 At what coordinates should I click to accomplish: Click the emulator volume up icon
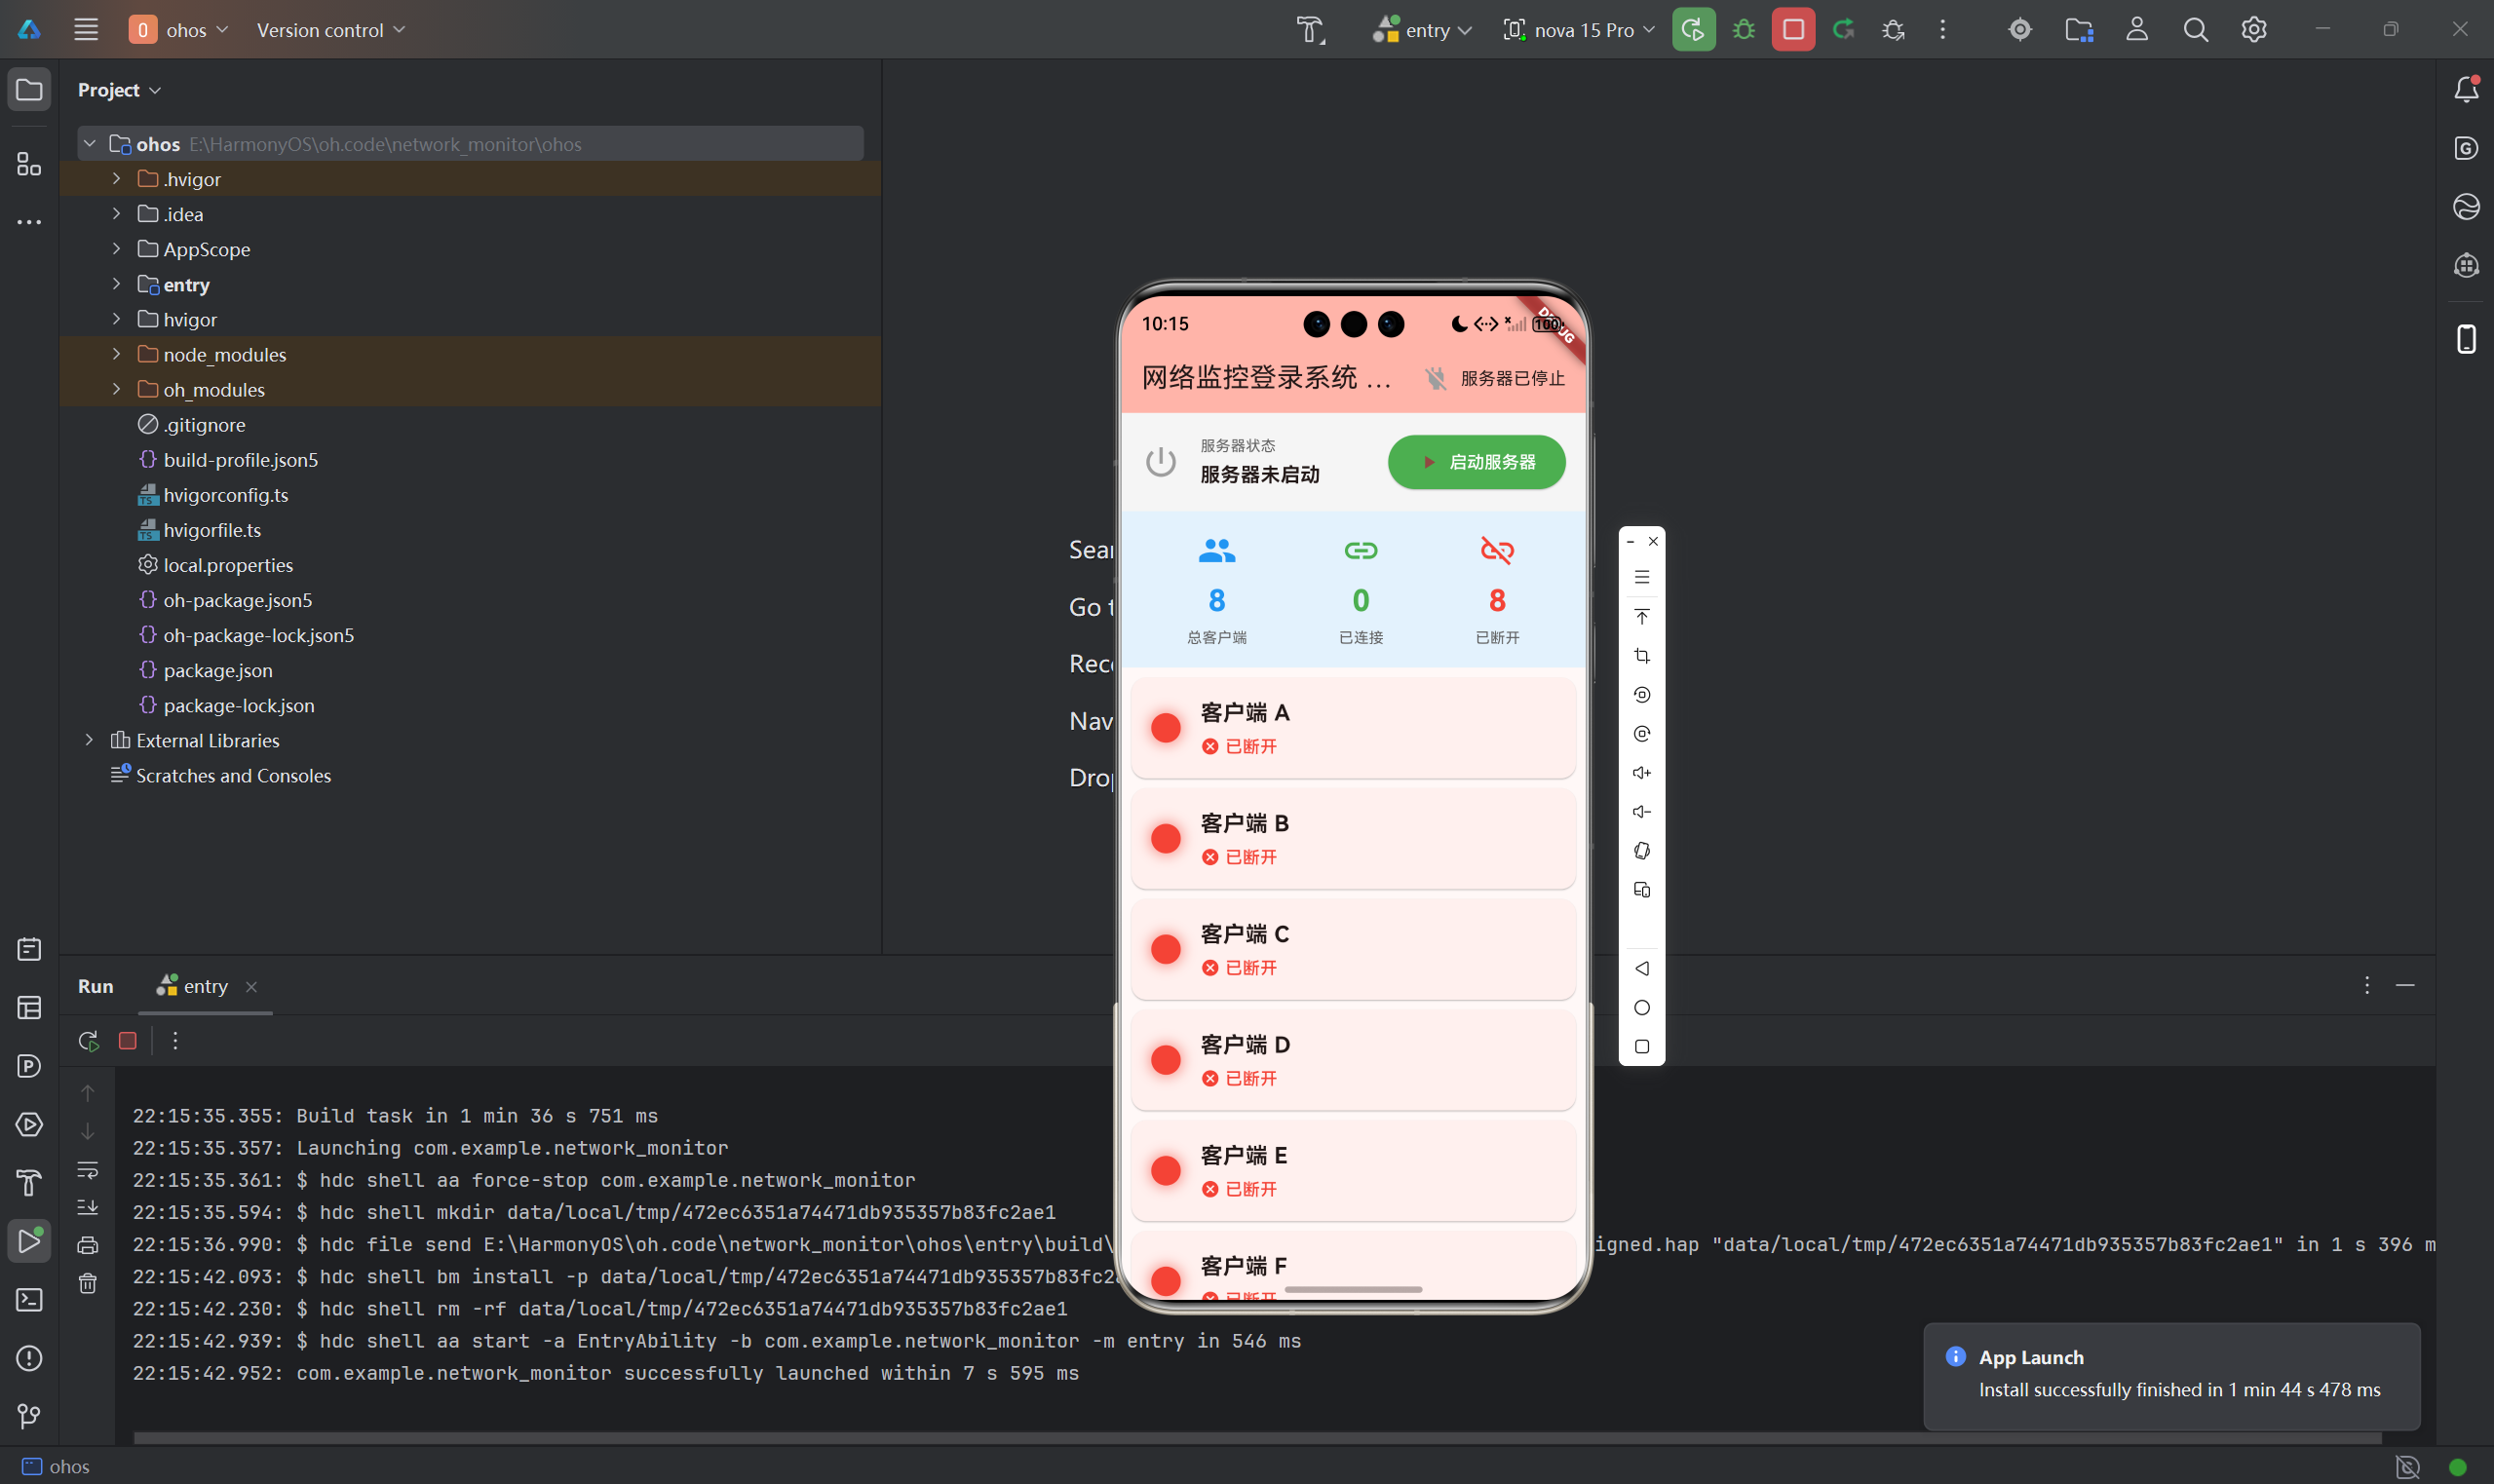[1641, 773]
